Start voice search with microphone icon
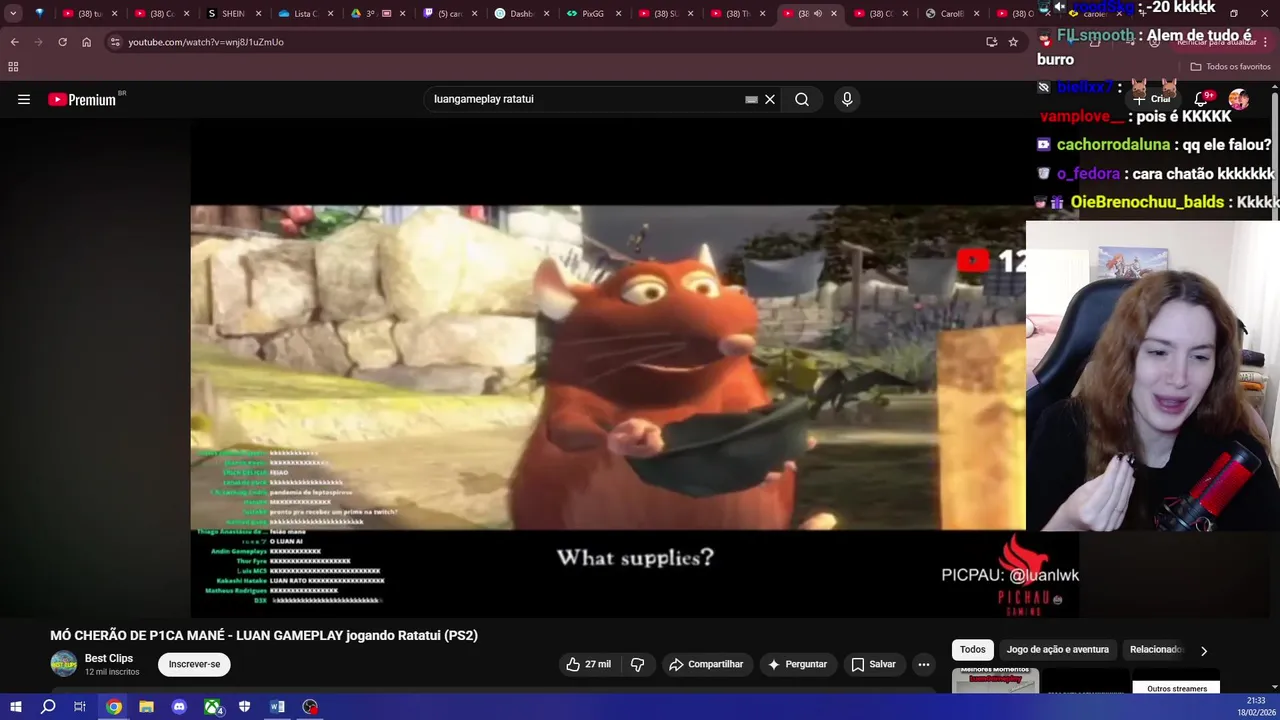1280x720 pixels. point(847,99)
